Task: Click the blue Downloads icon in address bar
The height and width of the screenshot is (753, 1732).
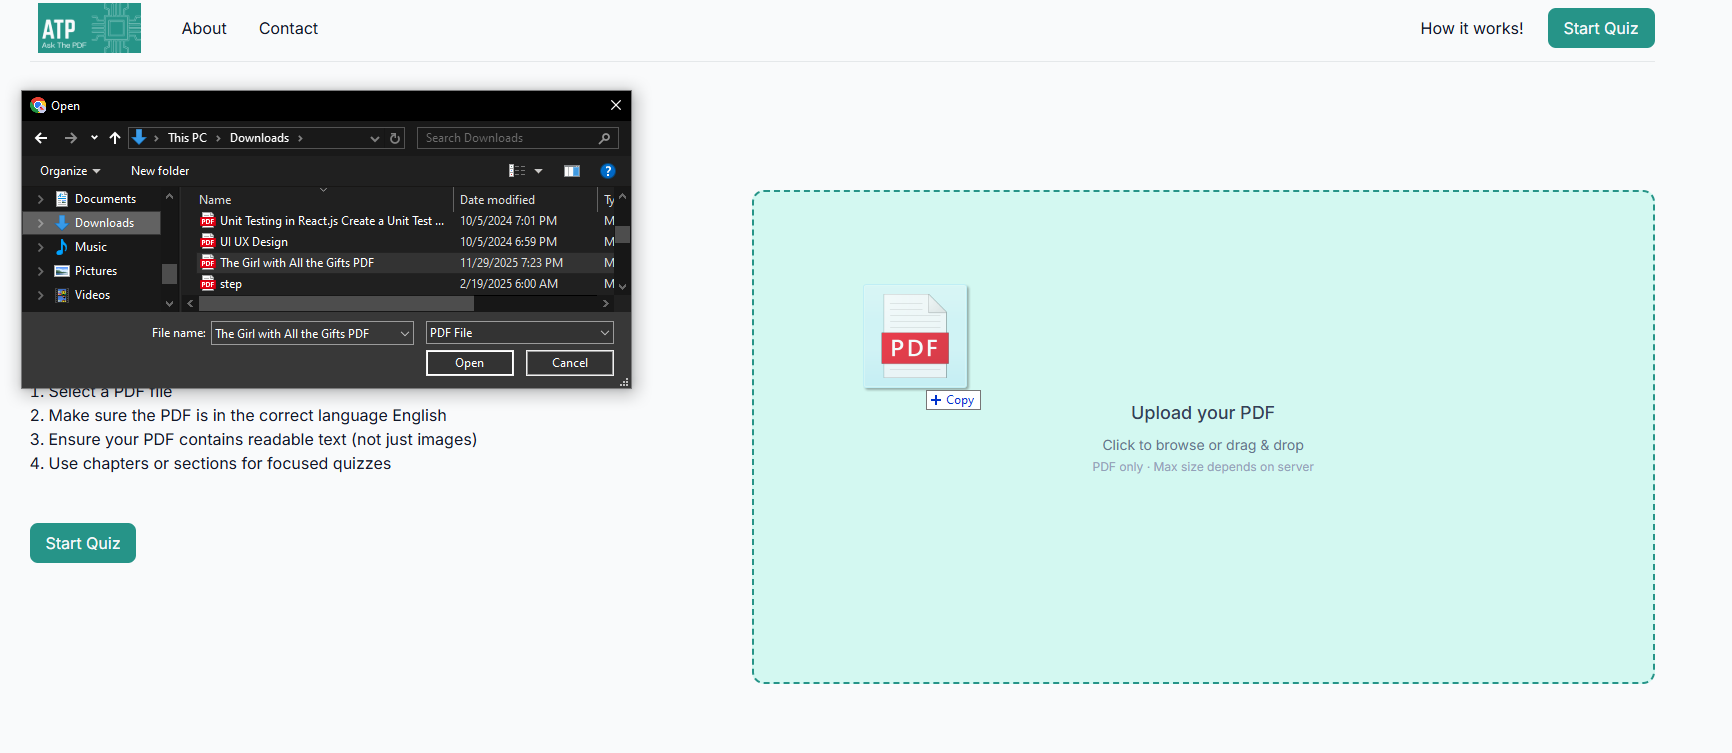Action: (x=139, y=137)
